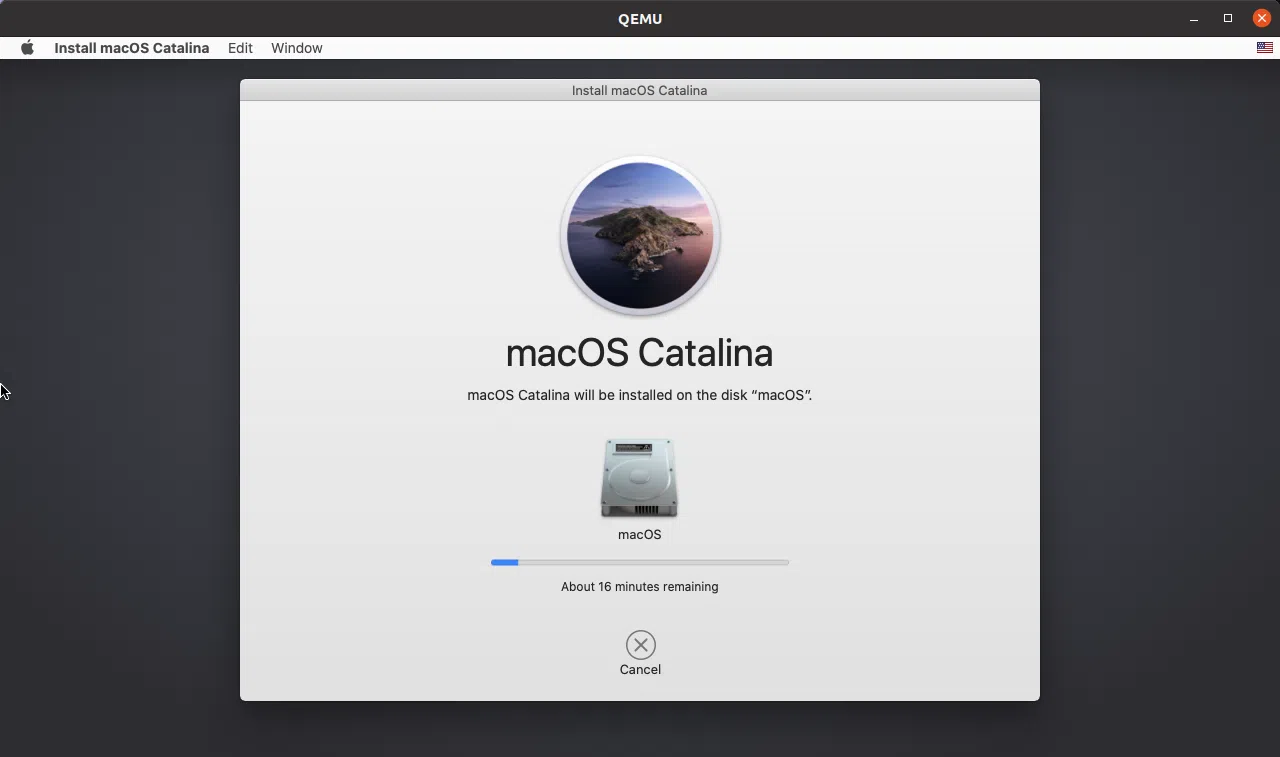This screenshot has width=1280, height=757.
Task: Cancel the macOS installation via X icon
Action: coord(640,645)
